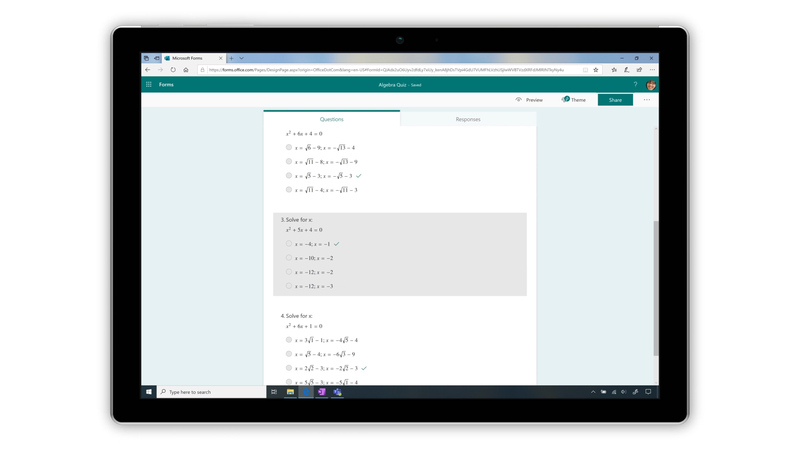The image size is (800, 450).
Task: Switch to the Questions tab
Action: point(331,119)
